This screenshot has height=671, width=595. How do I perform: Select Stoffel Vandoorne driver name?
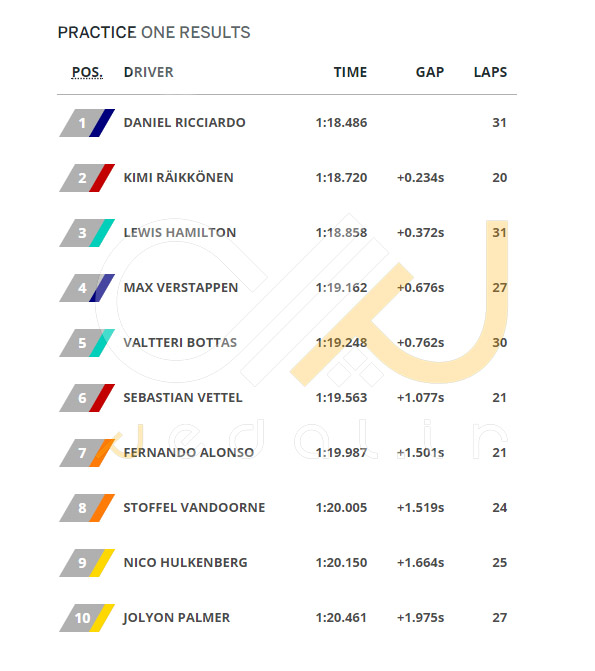tap(194, 508)
